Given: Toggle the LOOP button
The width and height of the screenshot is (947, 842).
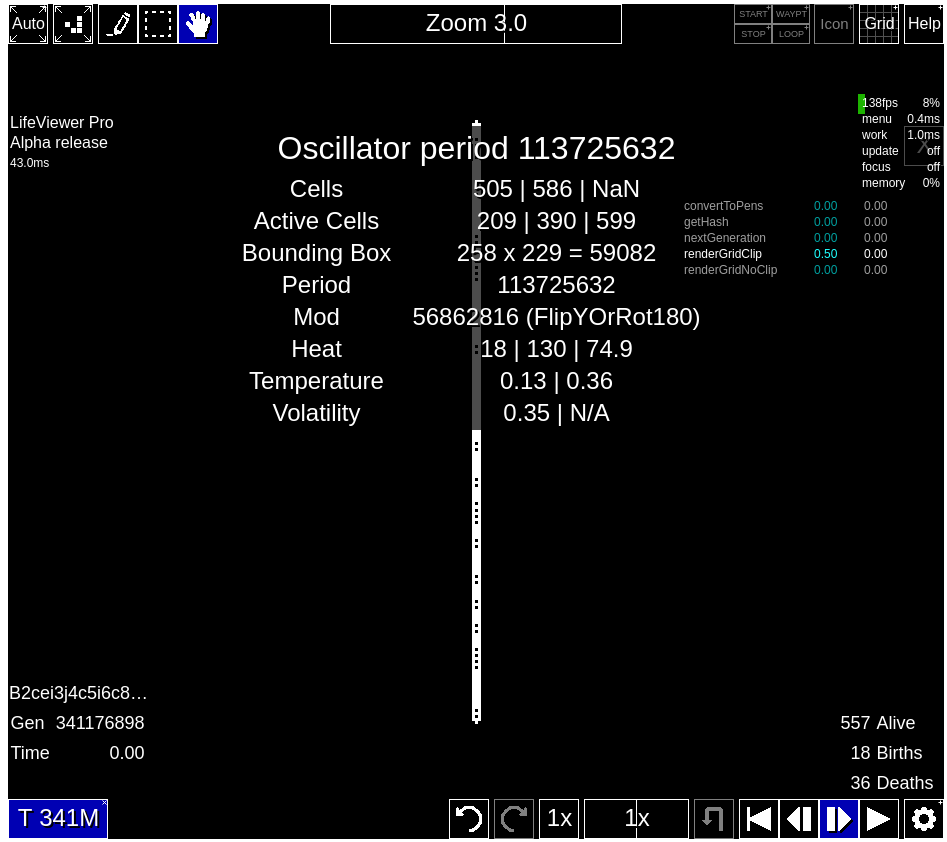Looking at the screenshot, I should [x=791, y=34].
